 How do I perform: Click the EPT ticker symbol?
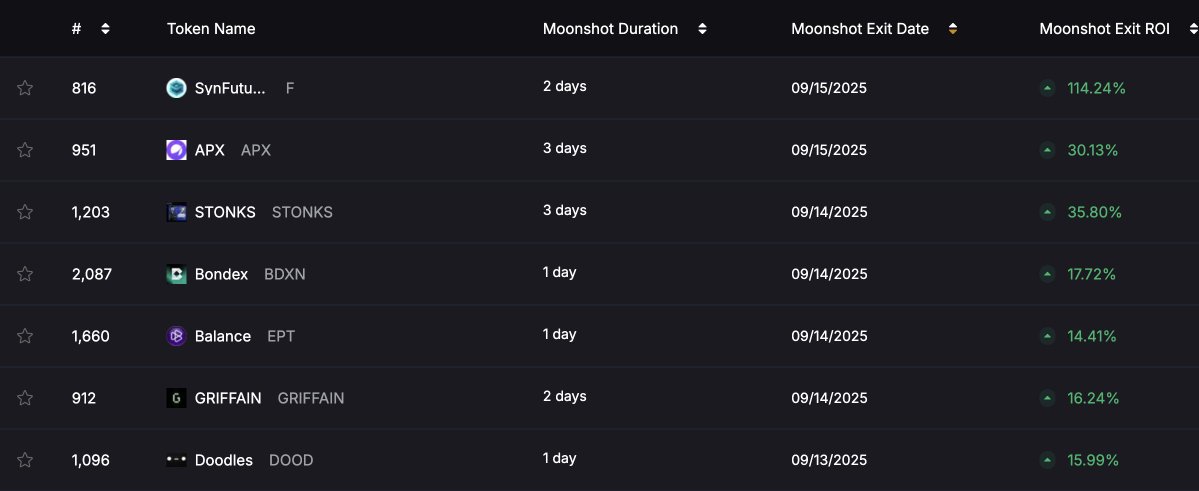tap(281, 336)
